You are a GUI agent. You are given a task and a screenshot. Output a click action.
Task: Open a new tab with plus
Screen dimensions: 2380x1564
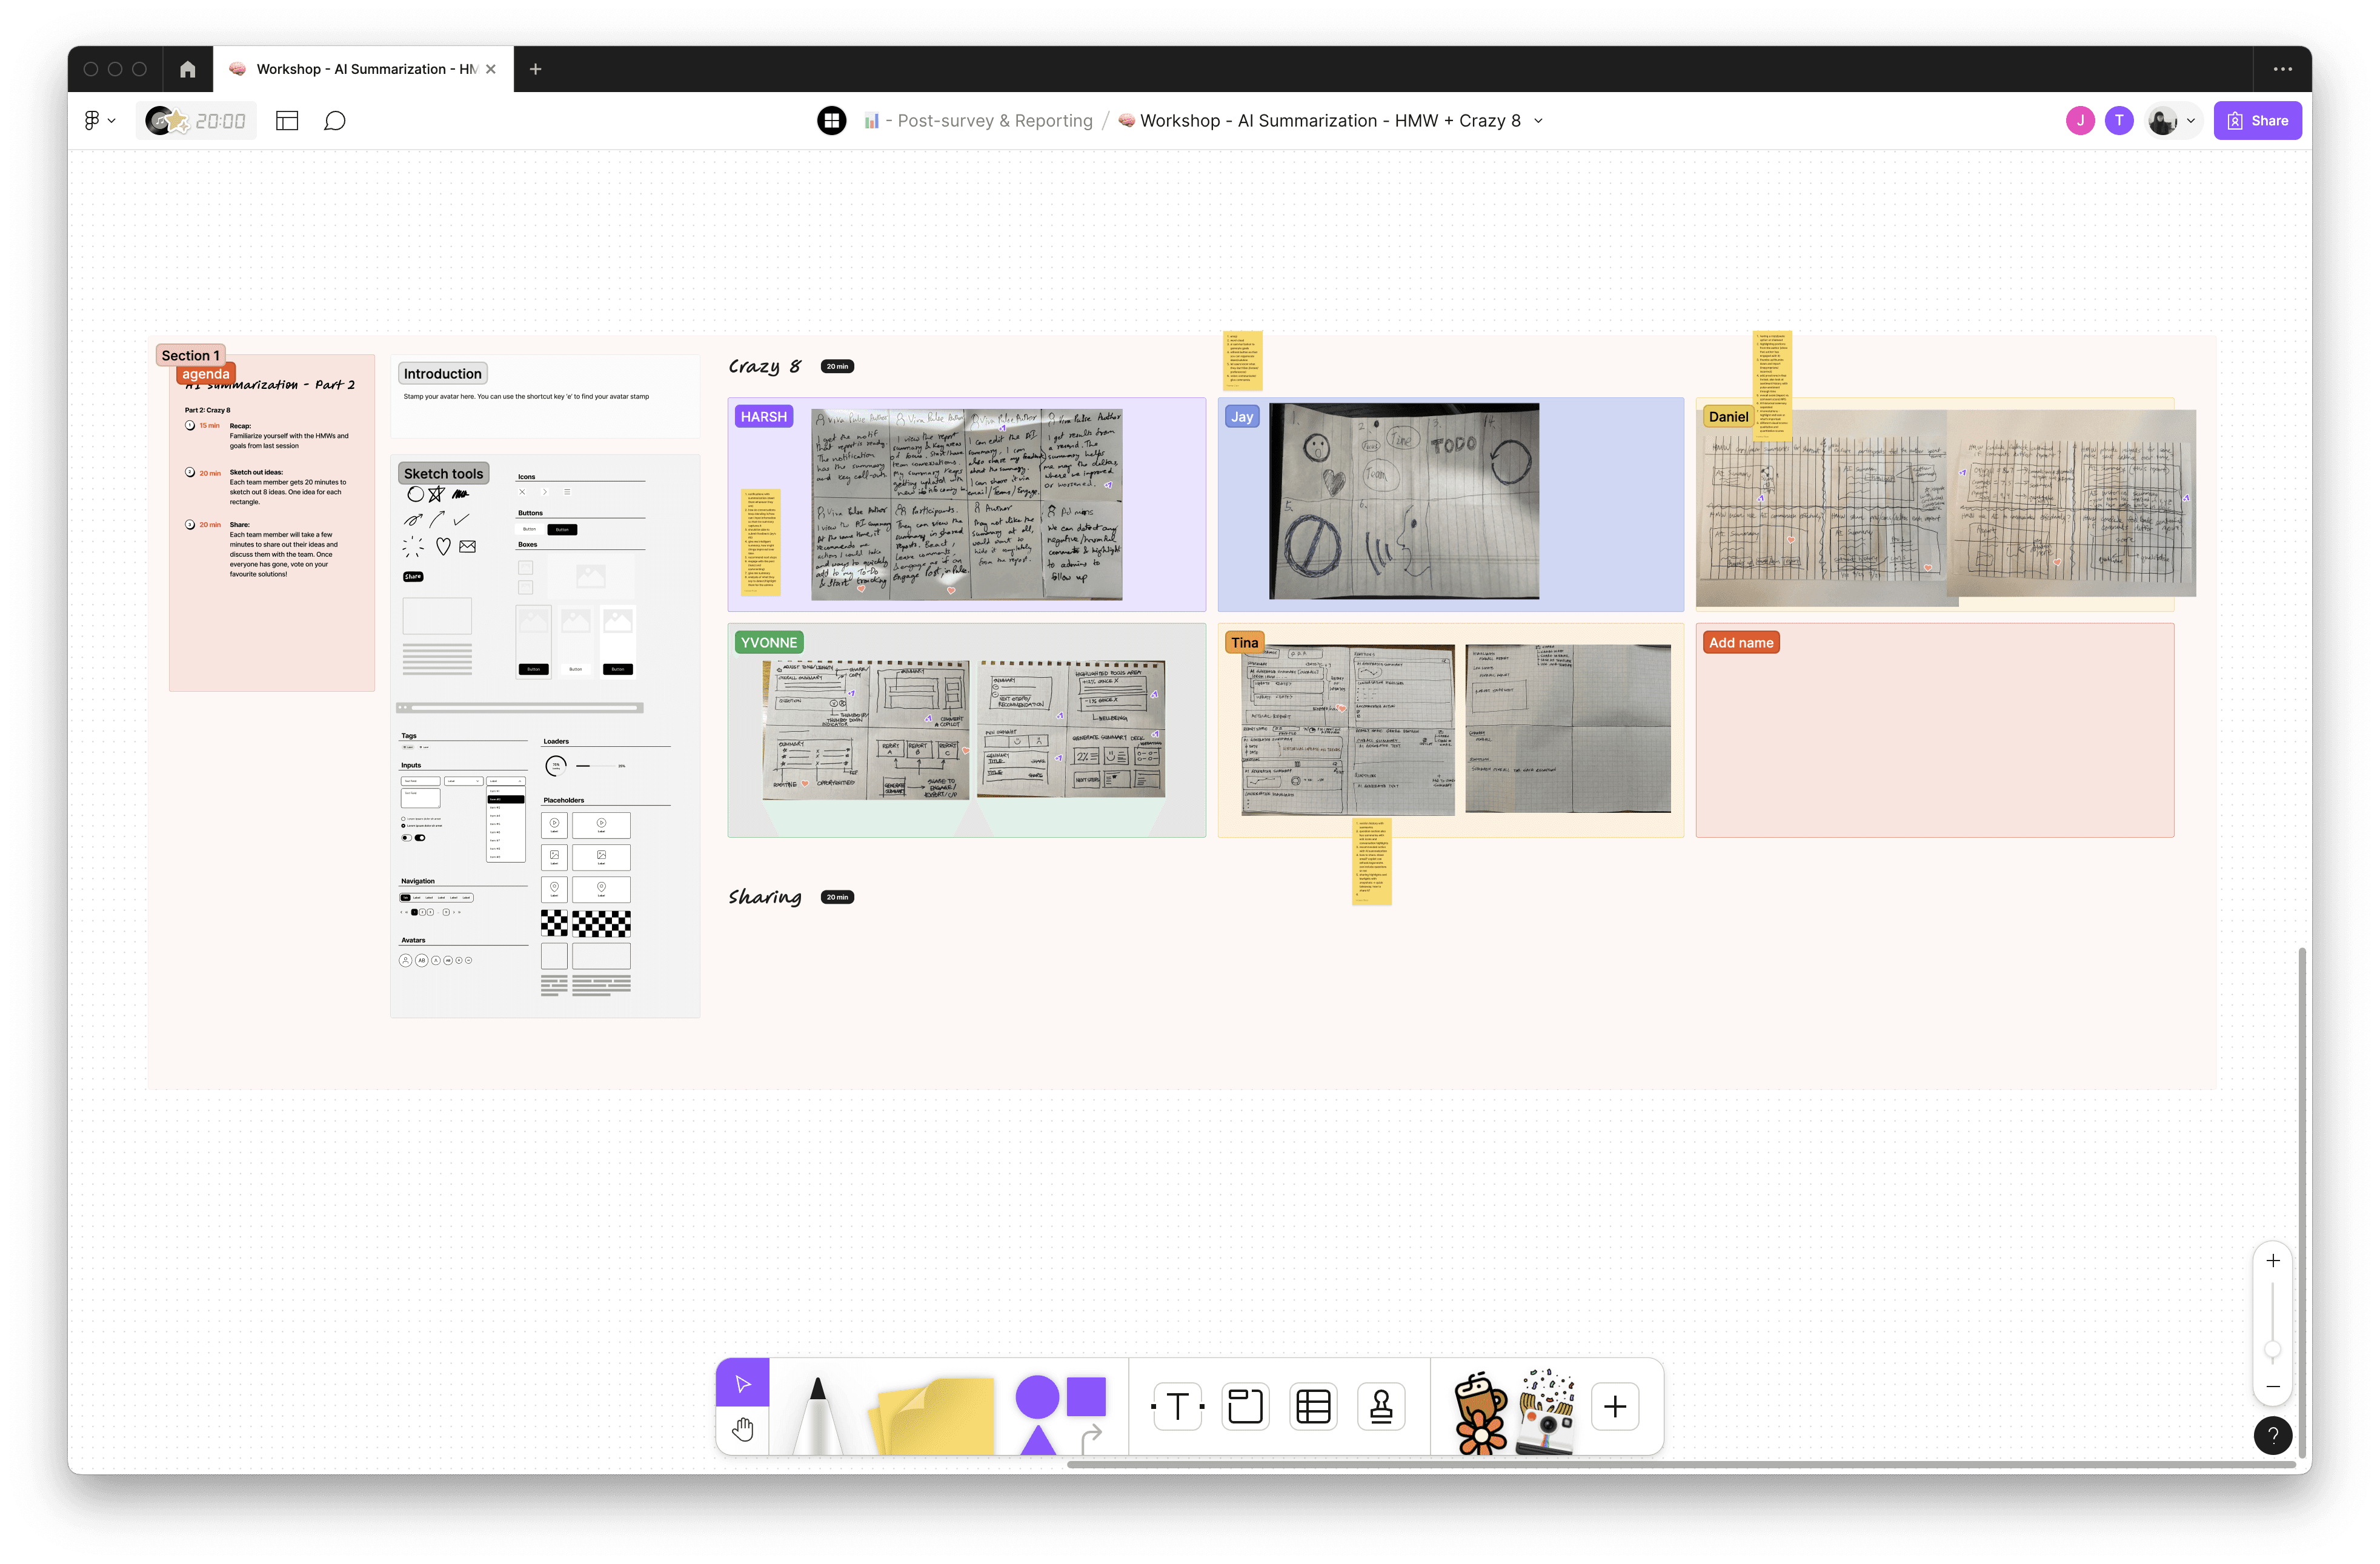coord(535,69)
